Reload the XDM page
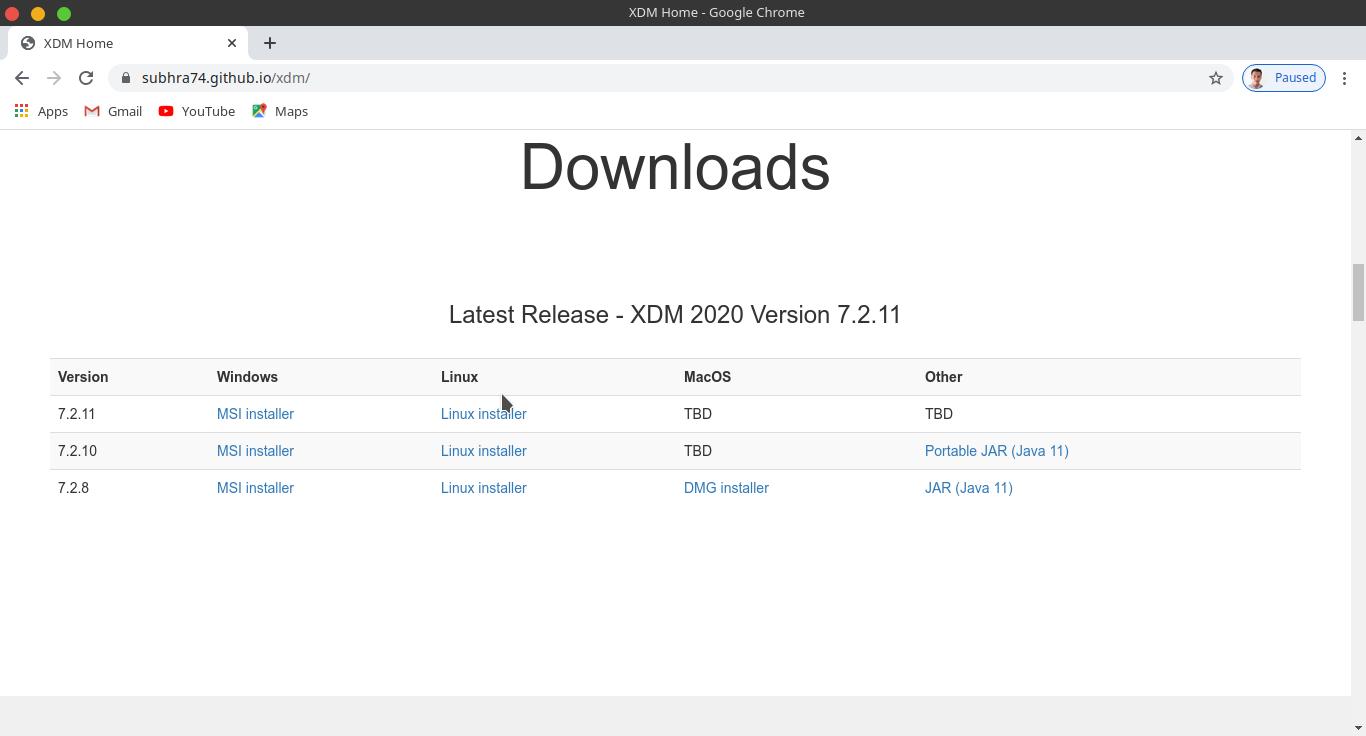The height and width of the screenshot is (736, 1366). pyautogui.click(x=86, y=78)
